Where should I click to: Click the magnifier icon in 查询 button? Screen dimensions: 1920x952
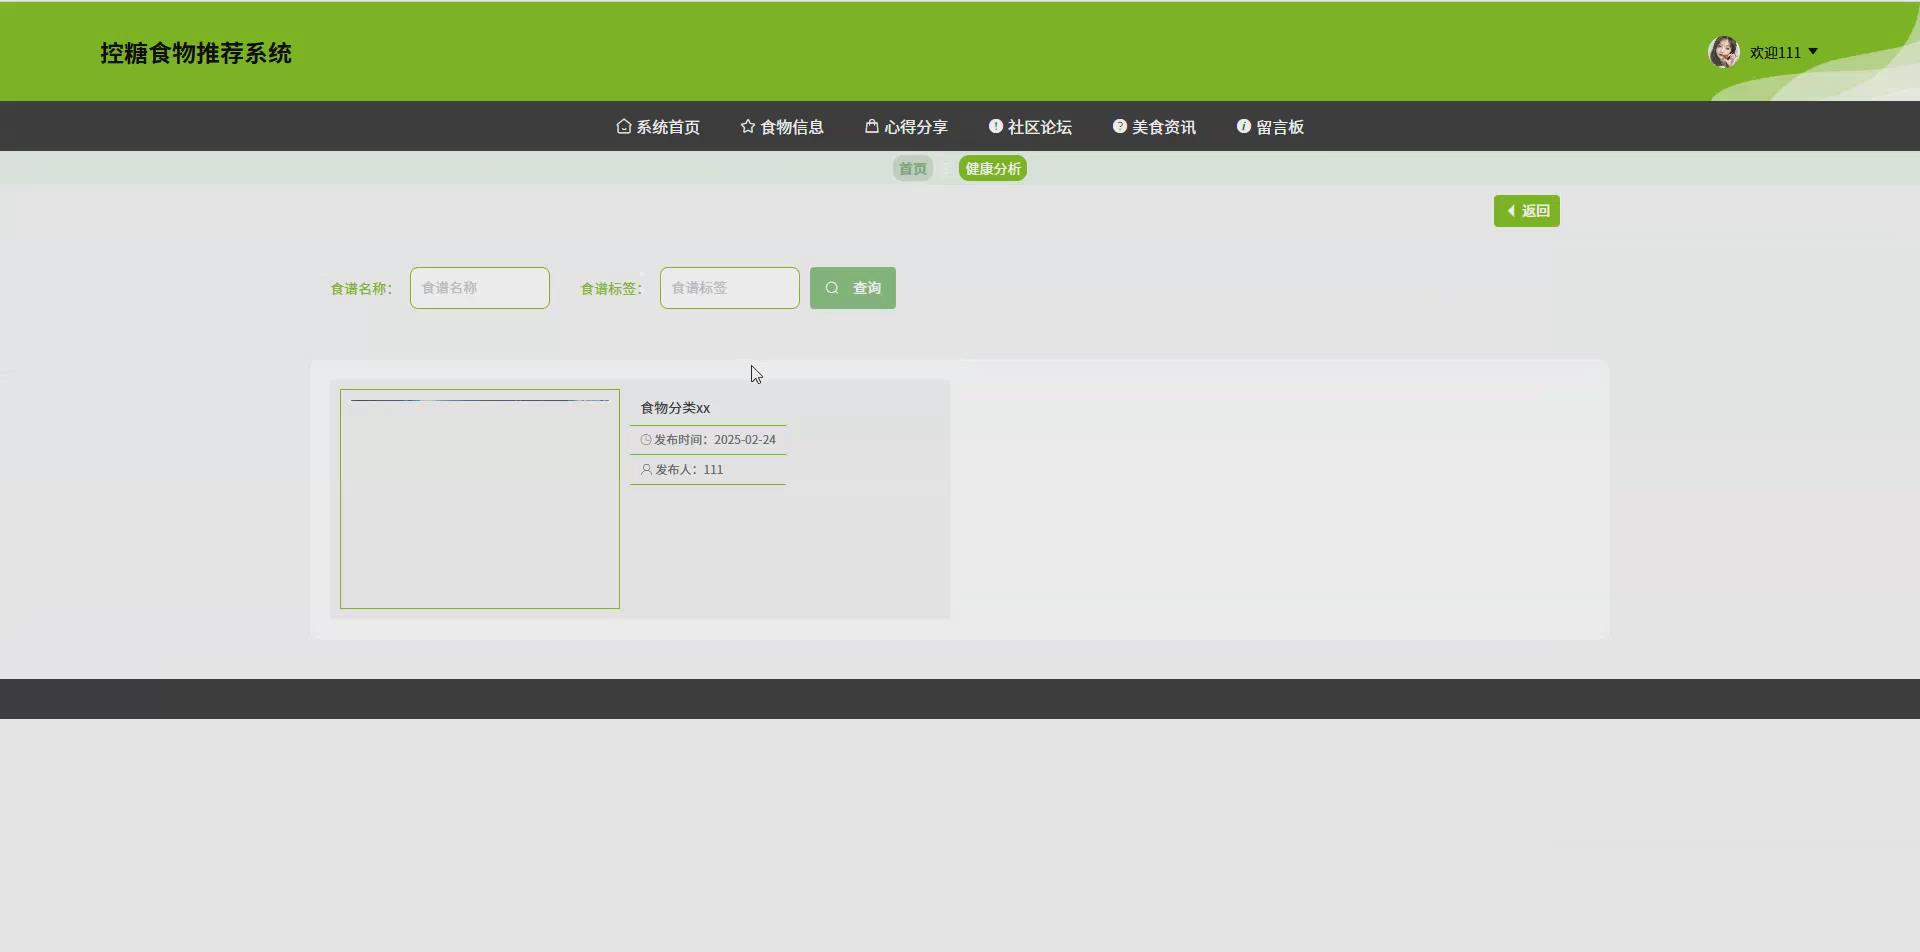pos(832,288)
